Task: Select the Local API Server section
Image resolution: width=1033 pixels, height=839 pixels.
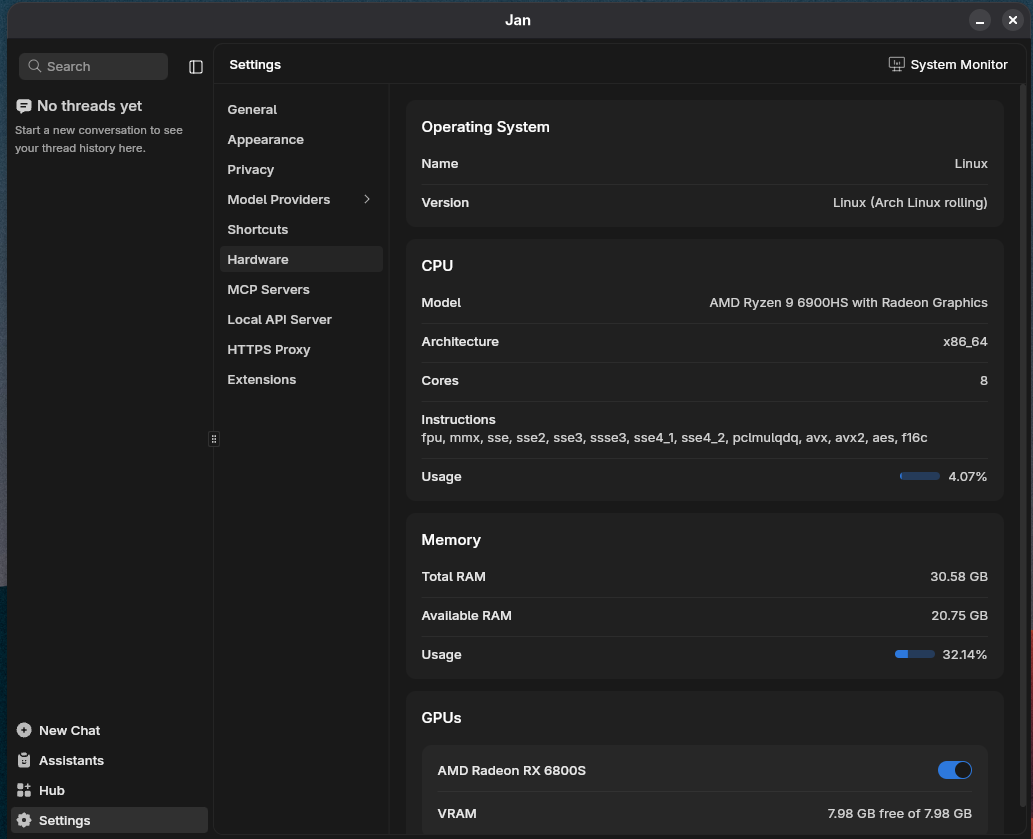Action: [279, 320]
